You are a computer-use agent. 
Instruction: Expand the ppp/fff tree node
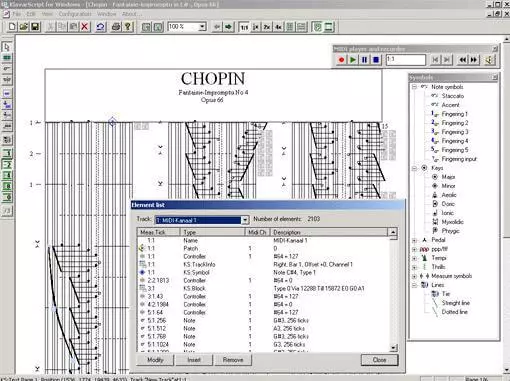414,249
